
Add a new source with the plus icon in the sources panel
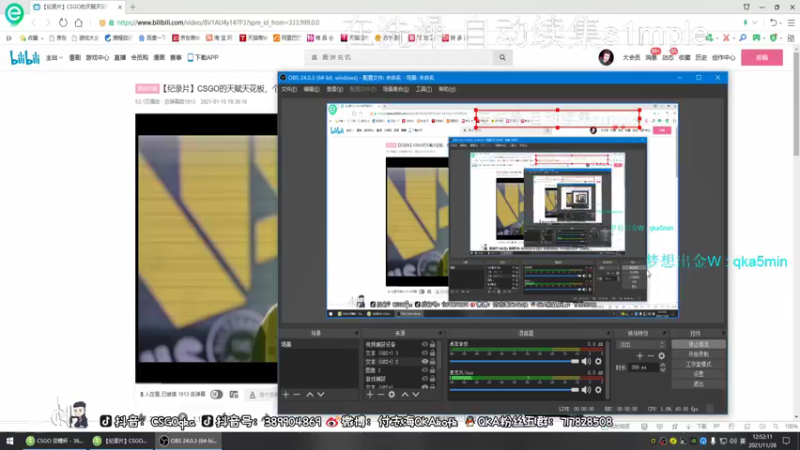370,394
